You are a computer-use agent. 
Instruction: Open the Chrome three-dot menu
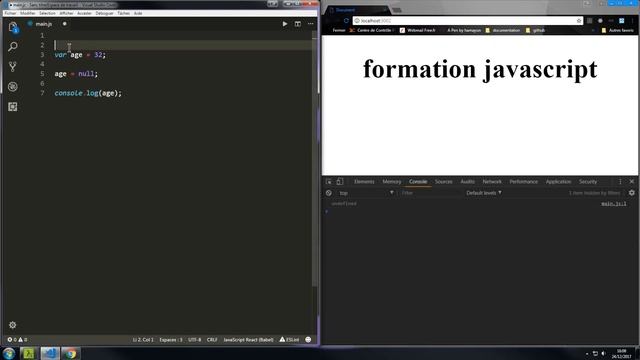tap(633, 21)
